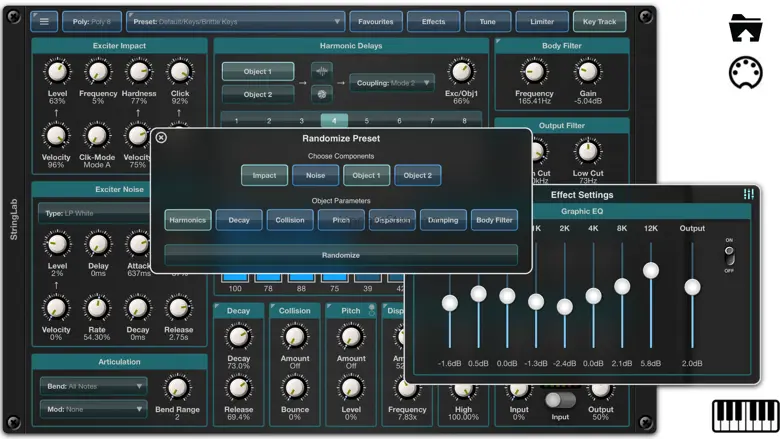Screen dimensions: 780x439
Task: Click the waveform icon beside Object 1
Action: 322,72
